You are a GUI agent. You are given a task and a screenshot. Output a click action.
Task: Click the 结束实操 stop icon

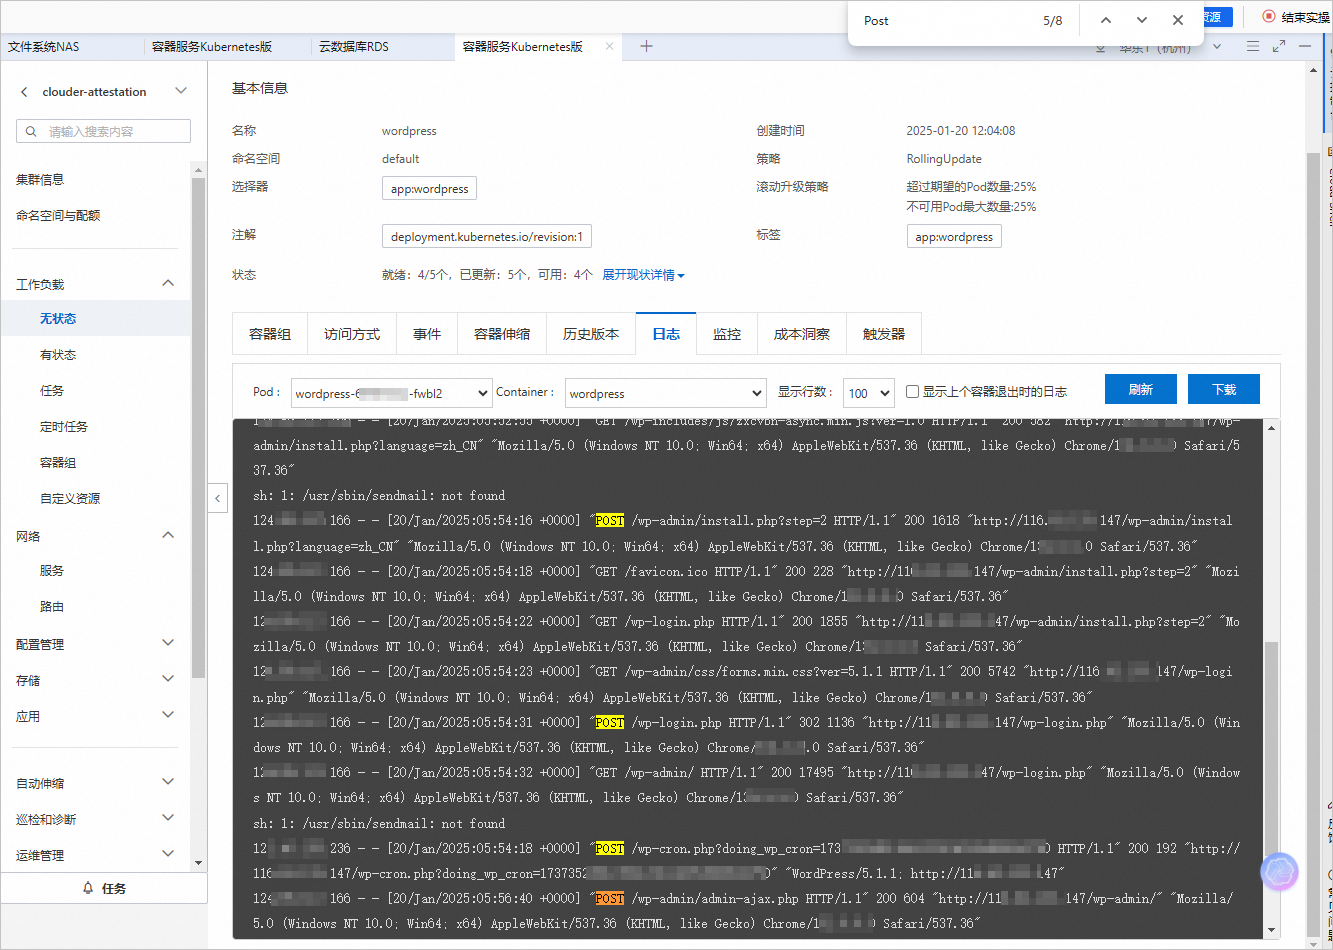pos(1268,17)
